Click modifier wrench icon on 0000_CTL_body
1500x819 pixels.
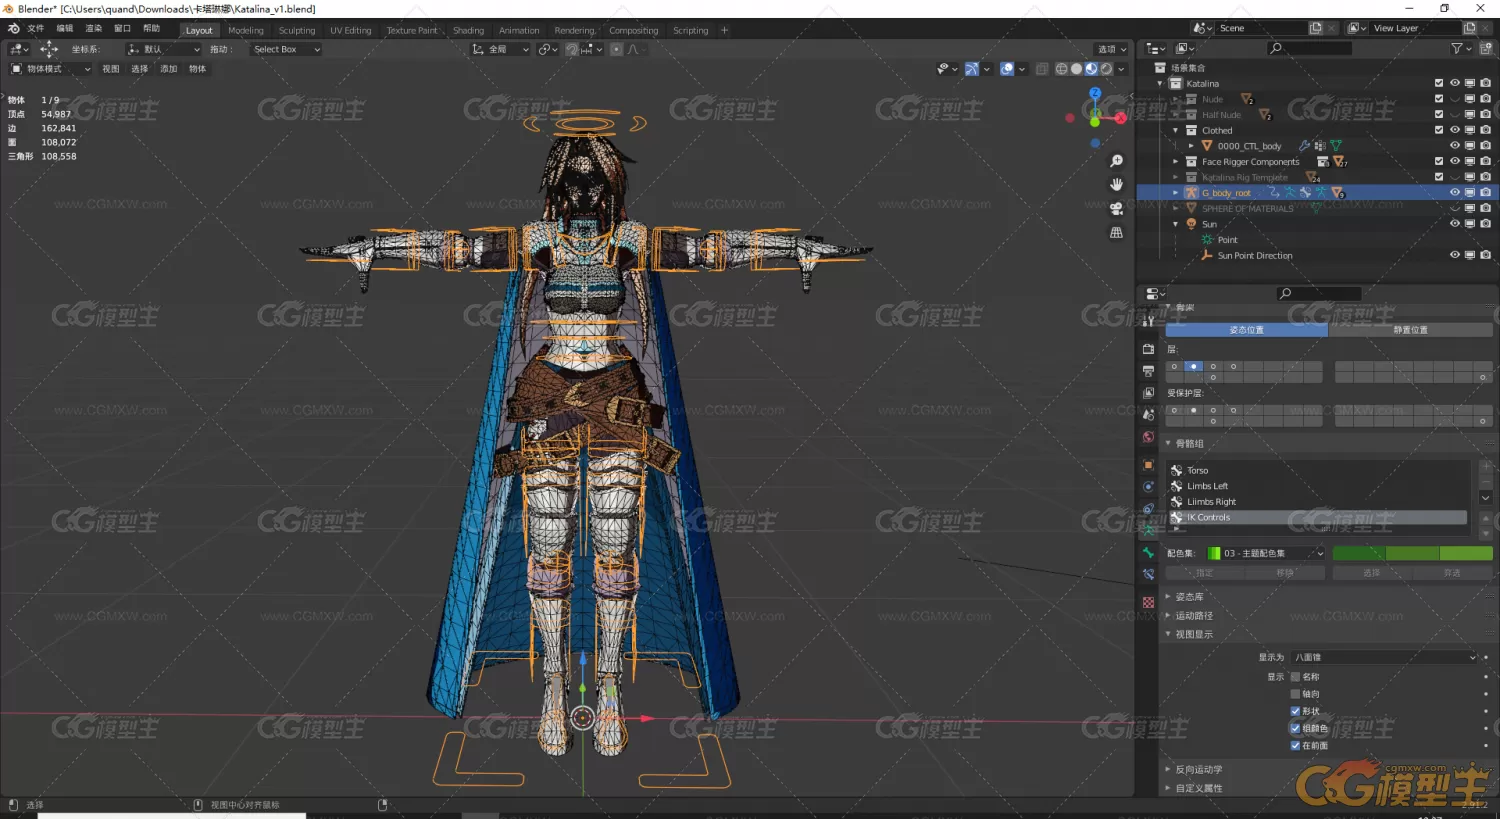tap(1304, 146)
